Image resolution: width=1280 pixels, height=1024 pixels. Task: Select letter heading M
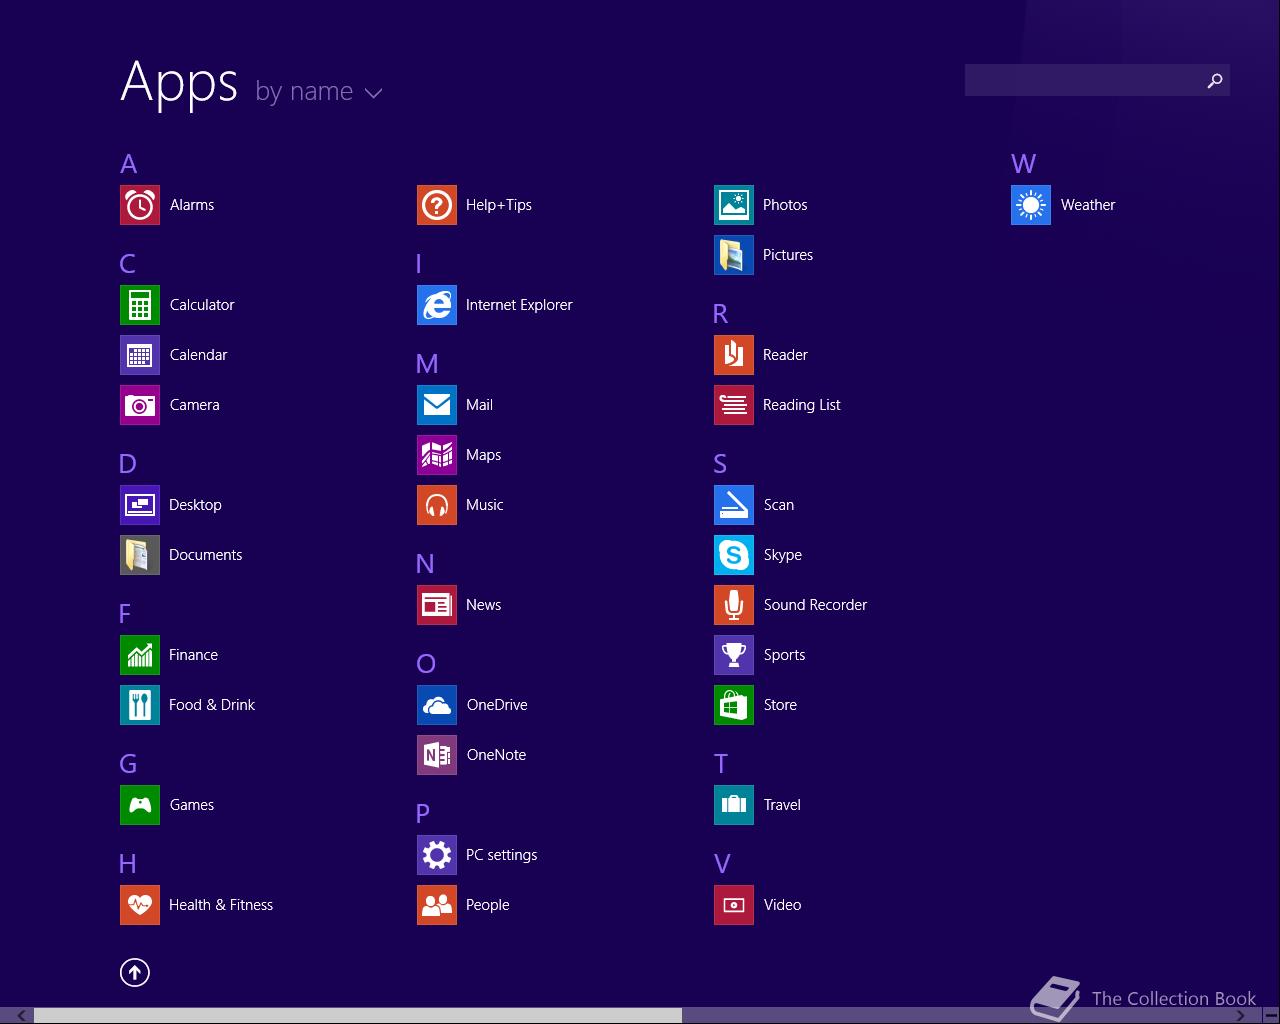pyautogui.click(x=427, y=364)
